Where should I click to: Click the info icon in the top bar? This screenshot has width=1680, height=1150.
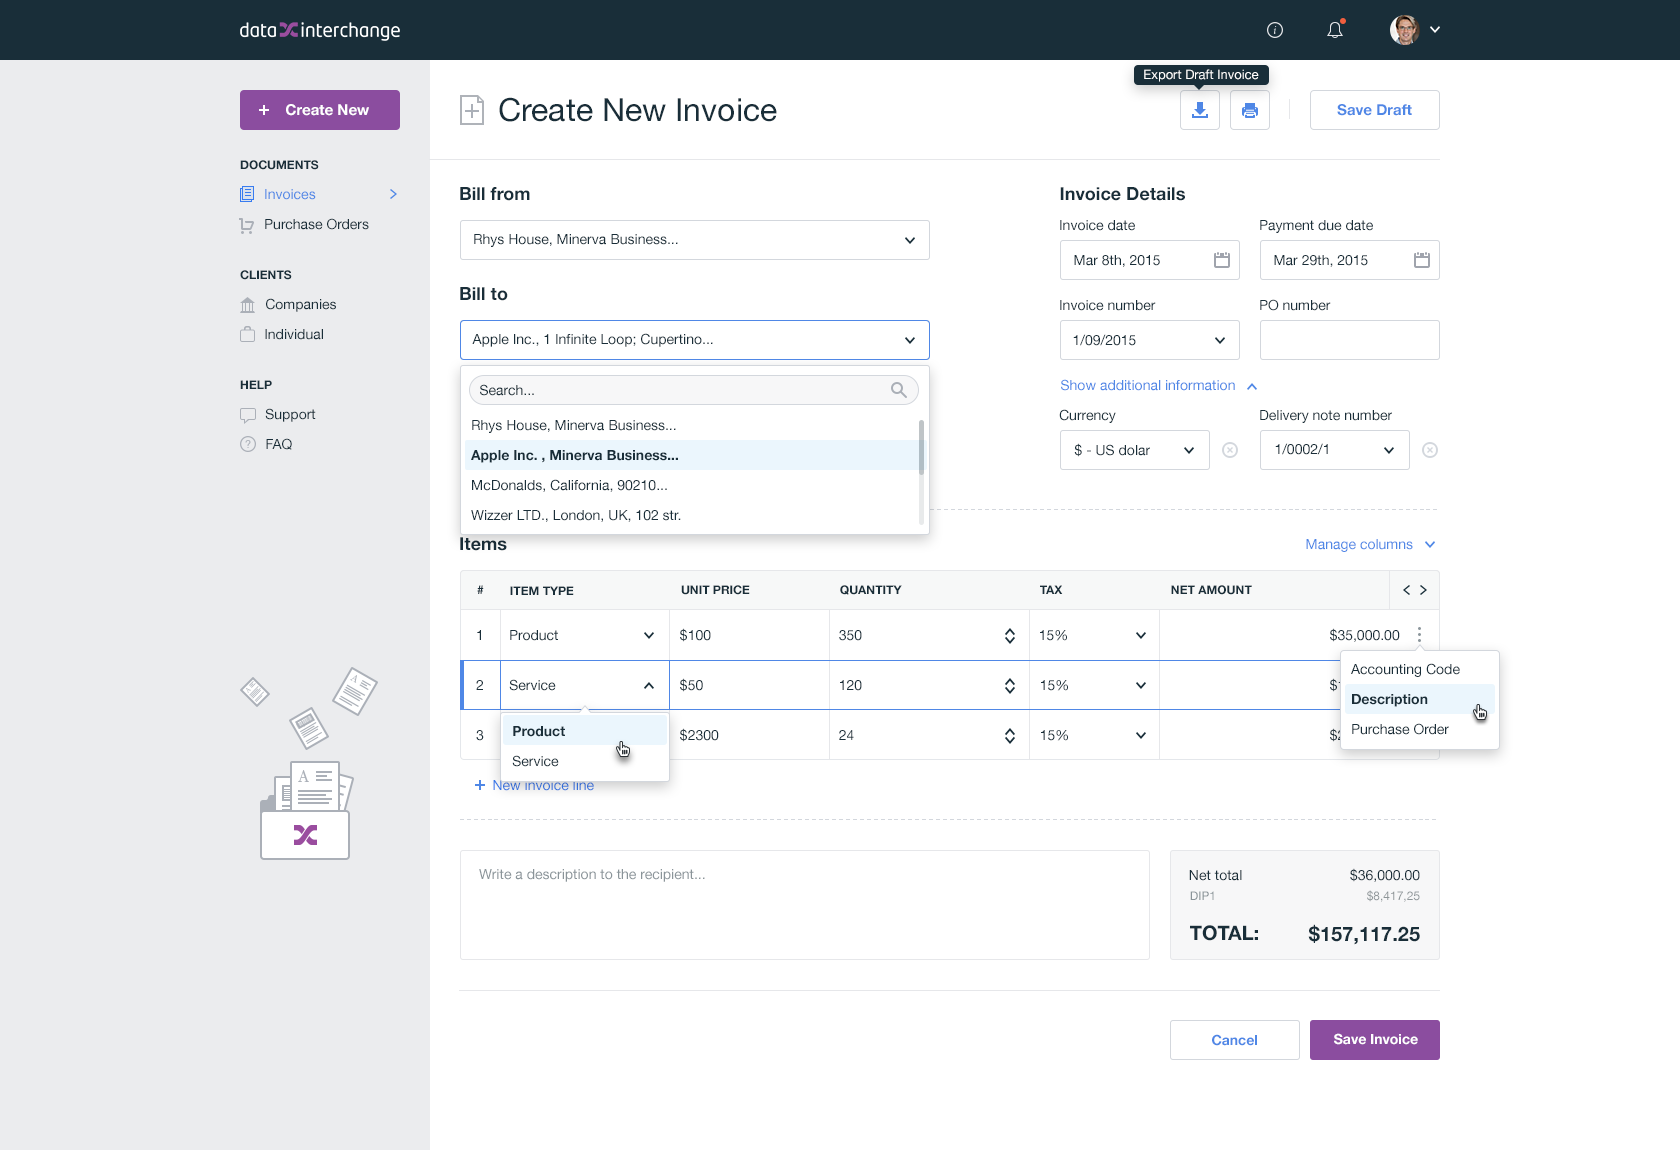(x=1274, y=30)
